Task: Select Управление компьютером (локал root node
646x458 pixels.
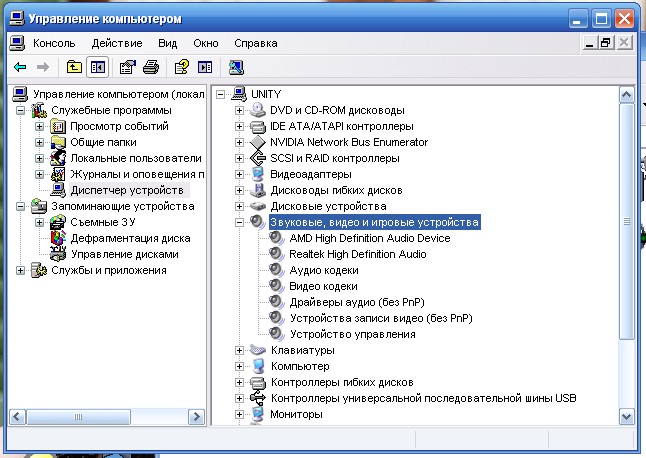Action: (x=119, y=94)
